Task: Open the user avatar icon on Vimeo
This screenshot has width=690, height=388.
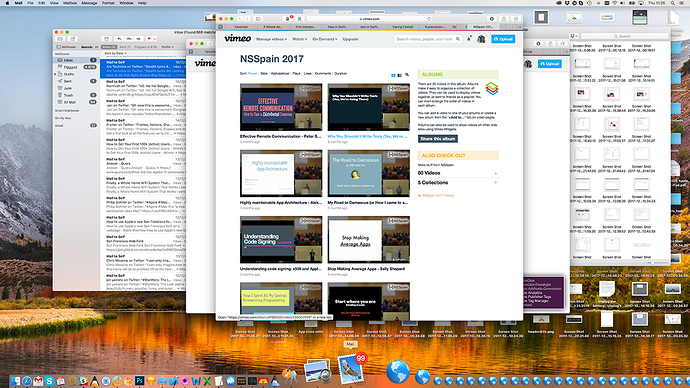Action: coord(481,39)
